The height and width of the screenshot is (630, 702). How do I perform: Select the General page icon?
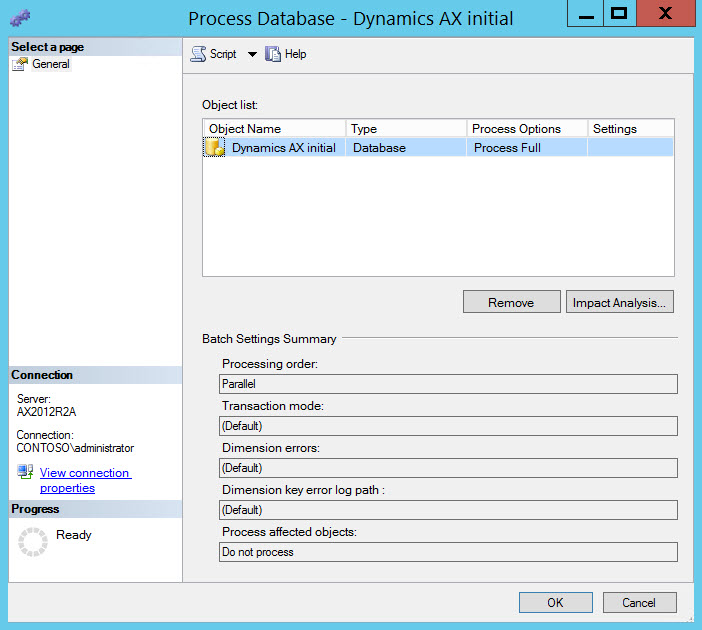tap(20, 64)
